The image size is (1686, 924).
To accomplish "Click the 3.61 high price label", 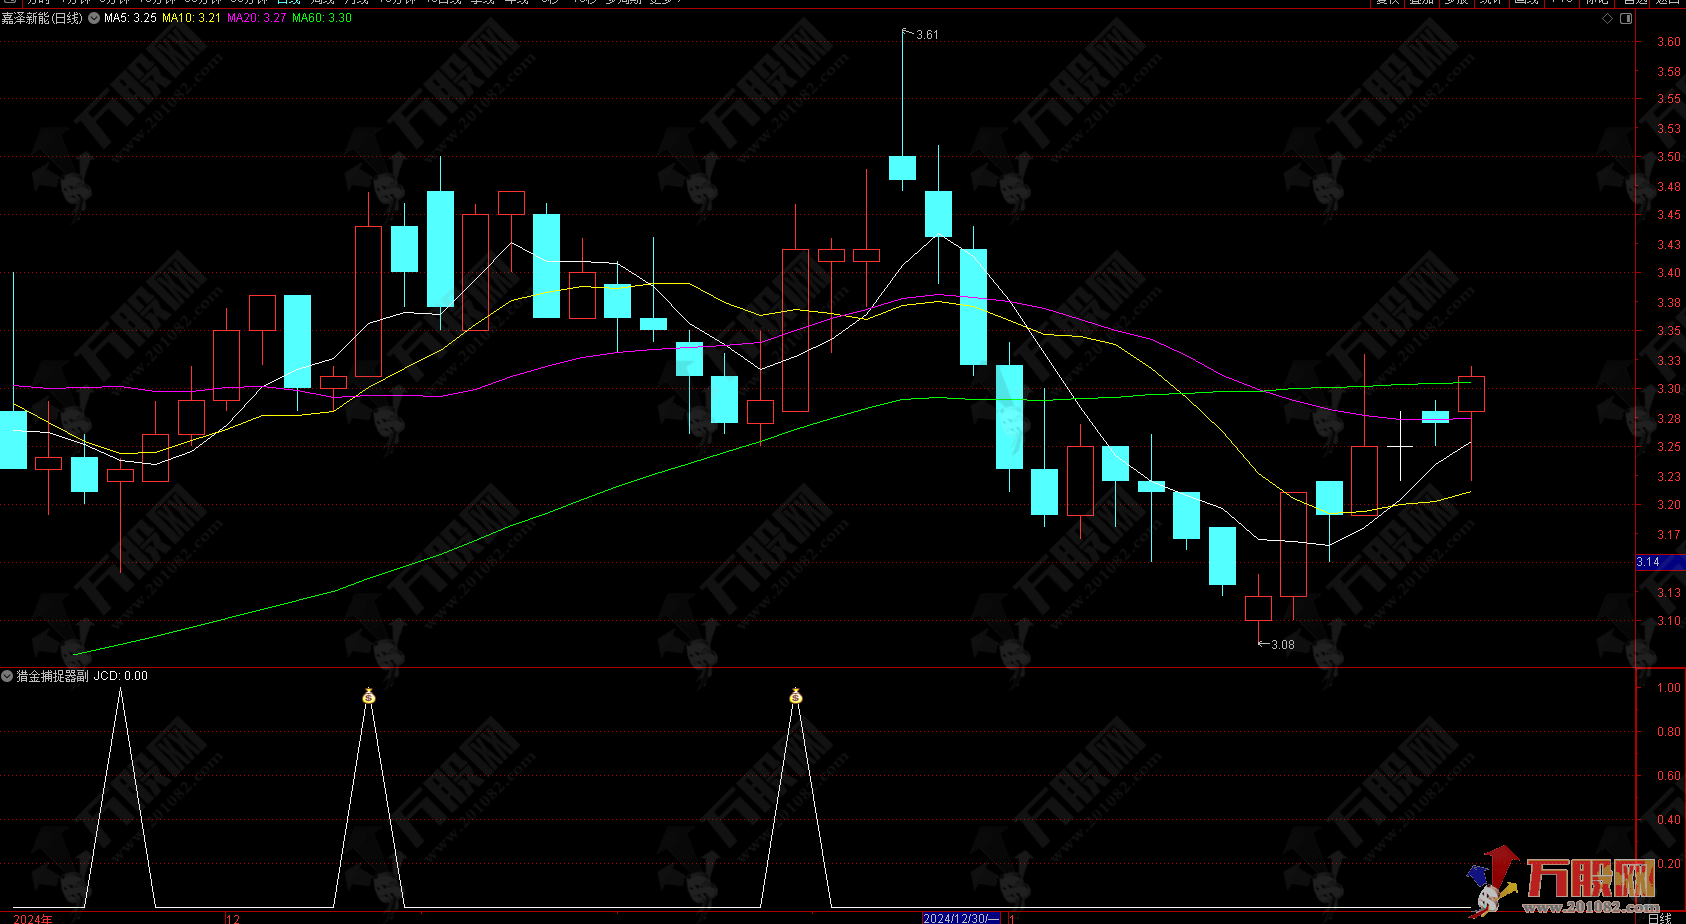I will coord(927,35).
